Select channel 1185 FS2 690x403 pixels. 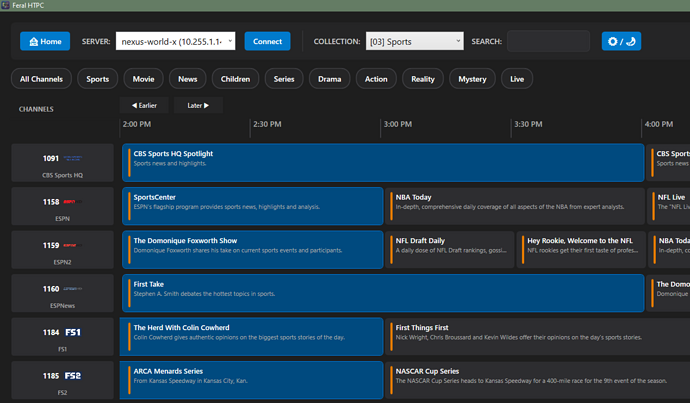coord(62,380)
